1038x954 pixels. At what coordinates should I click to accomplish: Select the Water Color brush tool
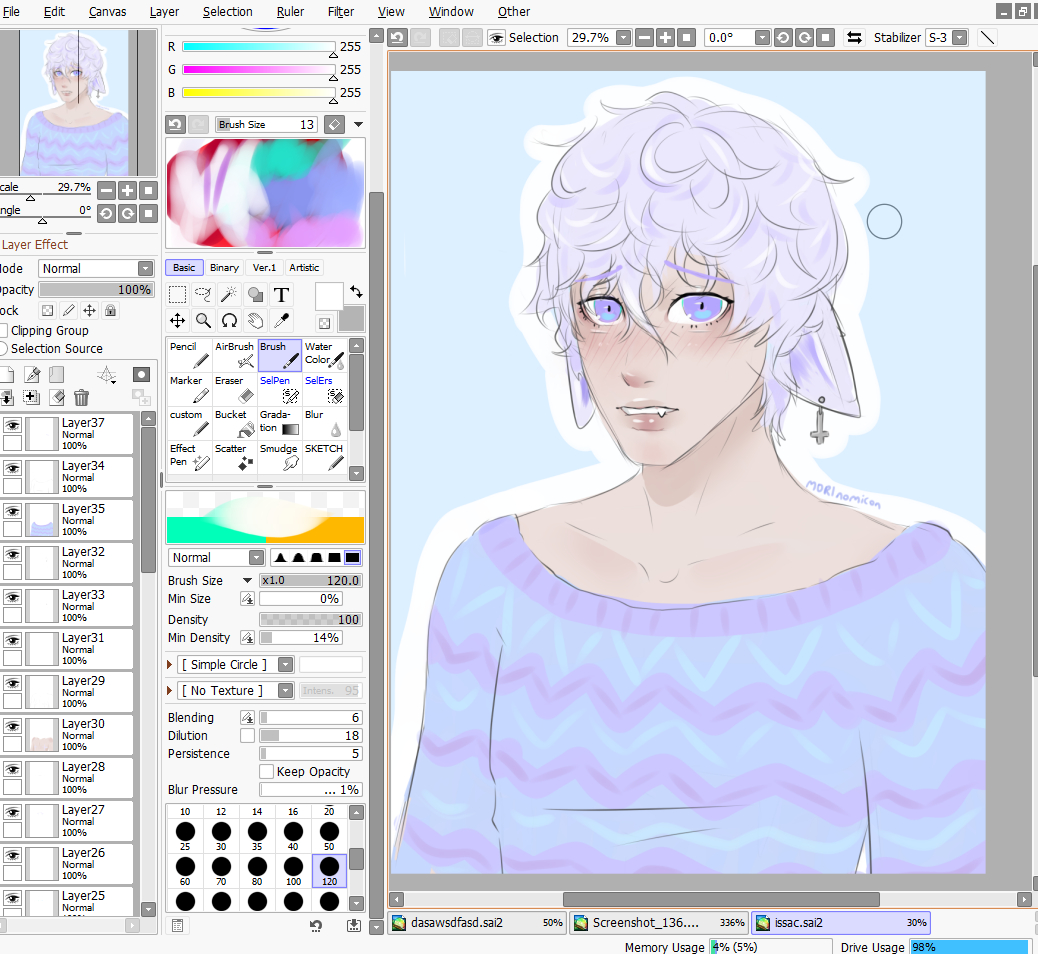tap(324, 355)
